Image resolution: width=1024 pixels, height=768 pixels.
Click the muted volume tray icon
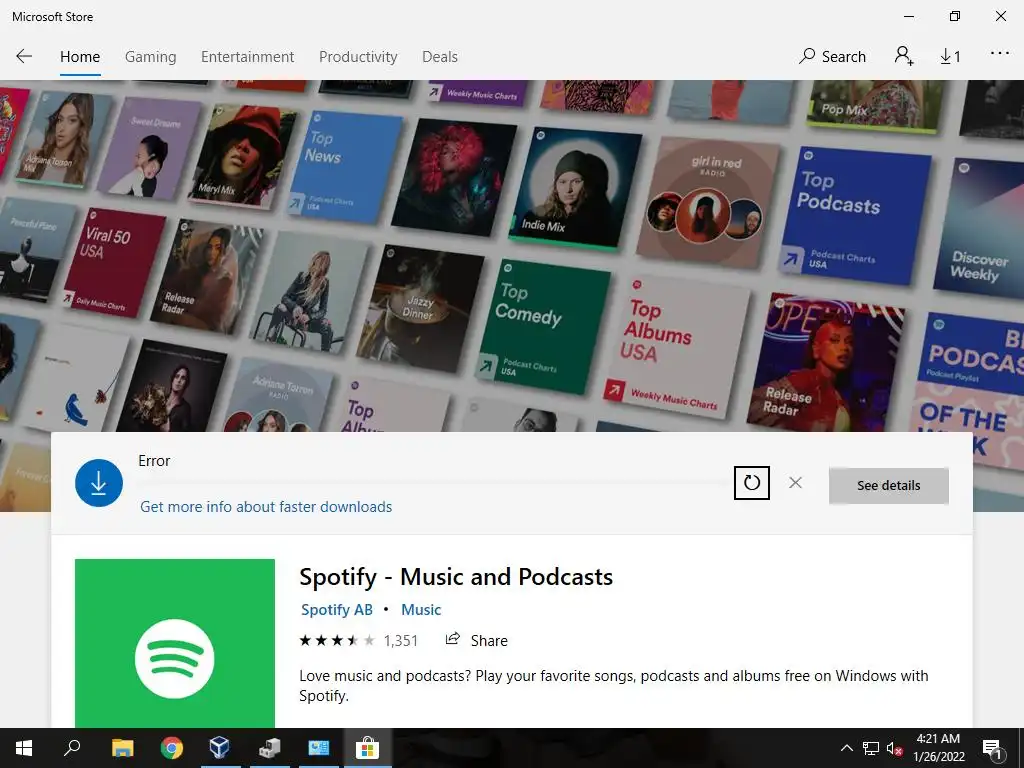pos(894,748)
